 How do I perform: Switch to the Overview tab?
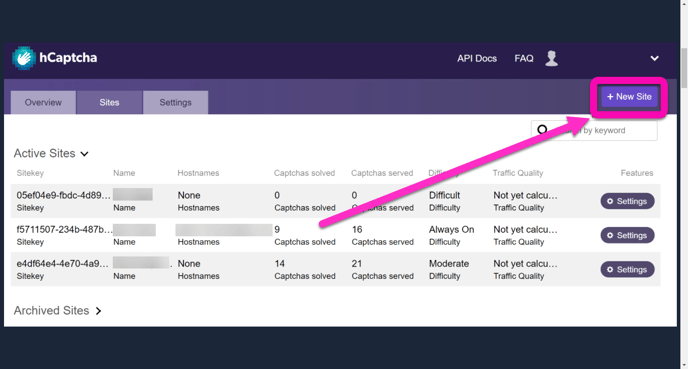(43, 102)
